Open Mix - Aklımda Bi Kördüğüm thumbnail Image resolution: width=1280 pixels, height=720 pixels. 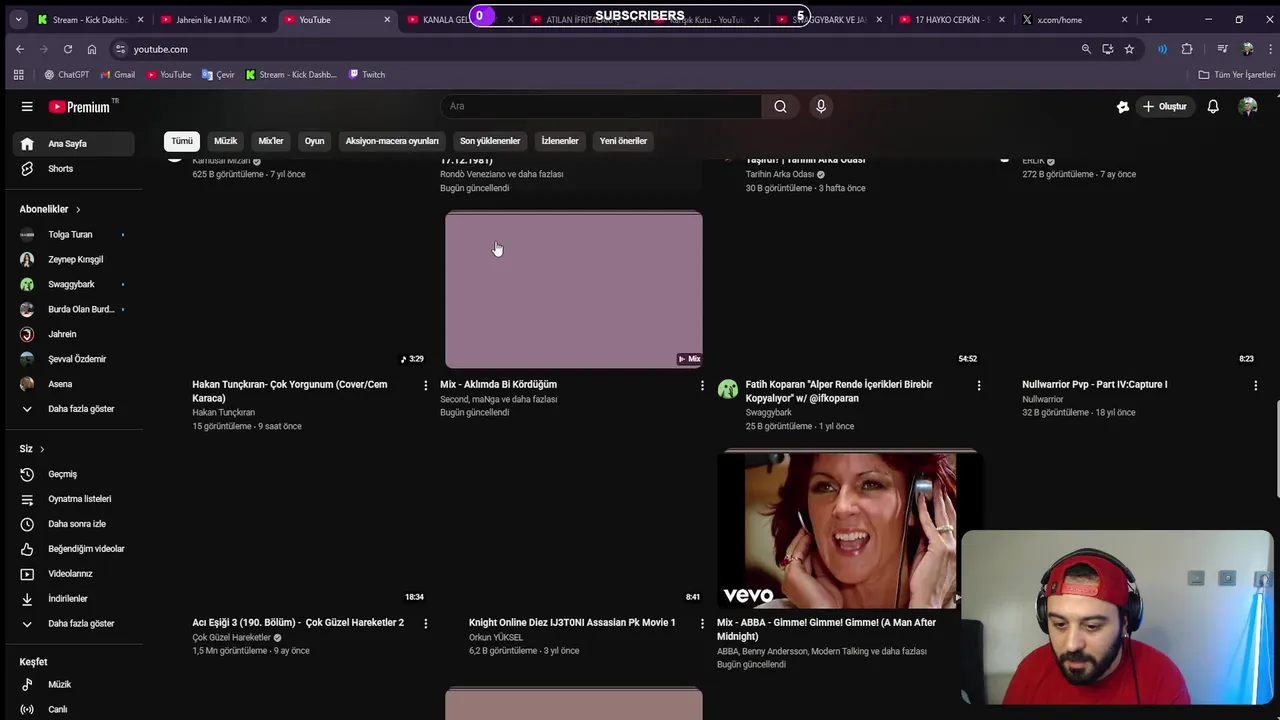(574, 290)
